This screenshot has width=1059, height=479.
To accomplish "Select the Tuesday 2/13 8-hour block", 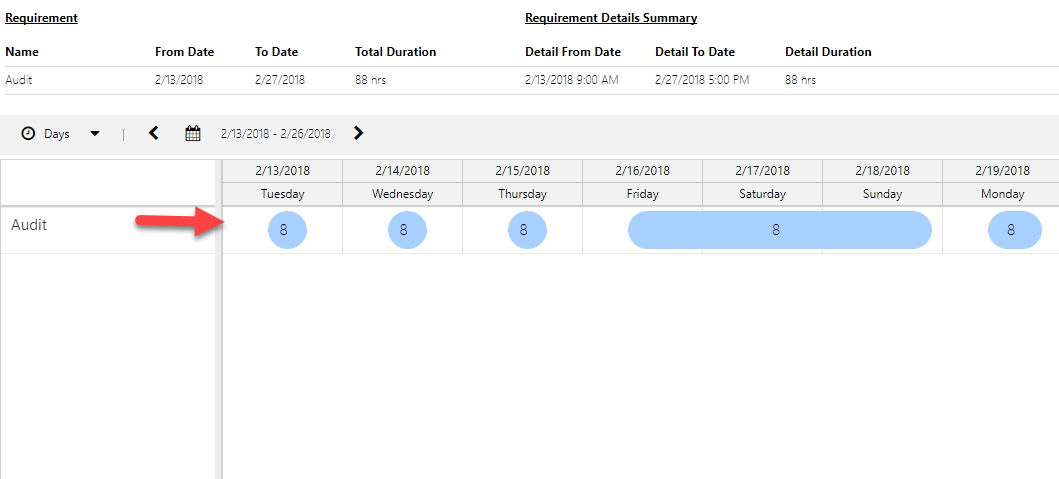I will click(x=287, y=230).
